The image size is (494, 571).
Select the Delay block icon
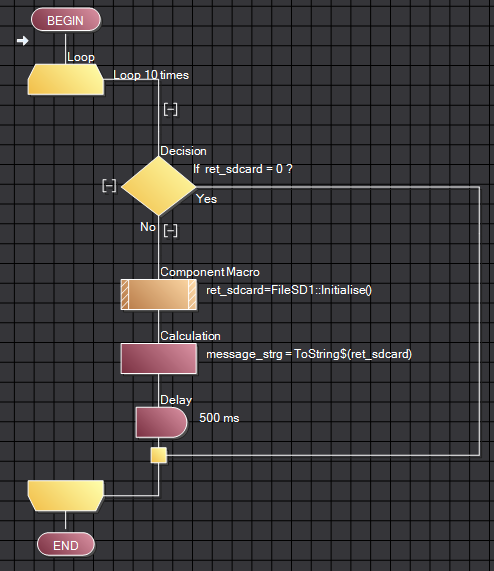click(x=162, y=422)
